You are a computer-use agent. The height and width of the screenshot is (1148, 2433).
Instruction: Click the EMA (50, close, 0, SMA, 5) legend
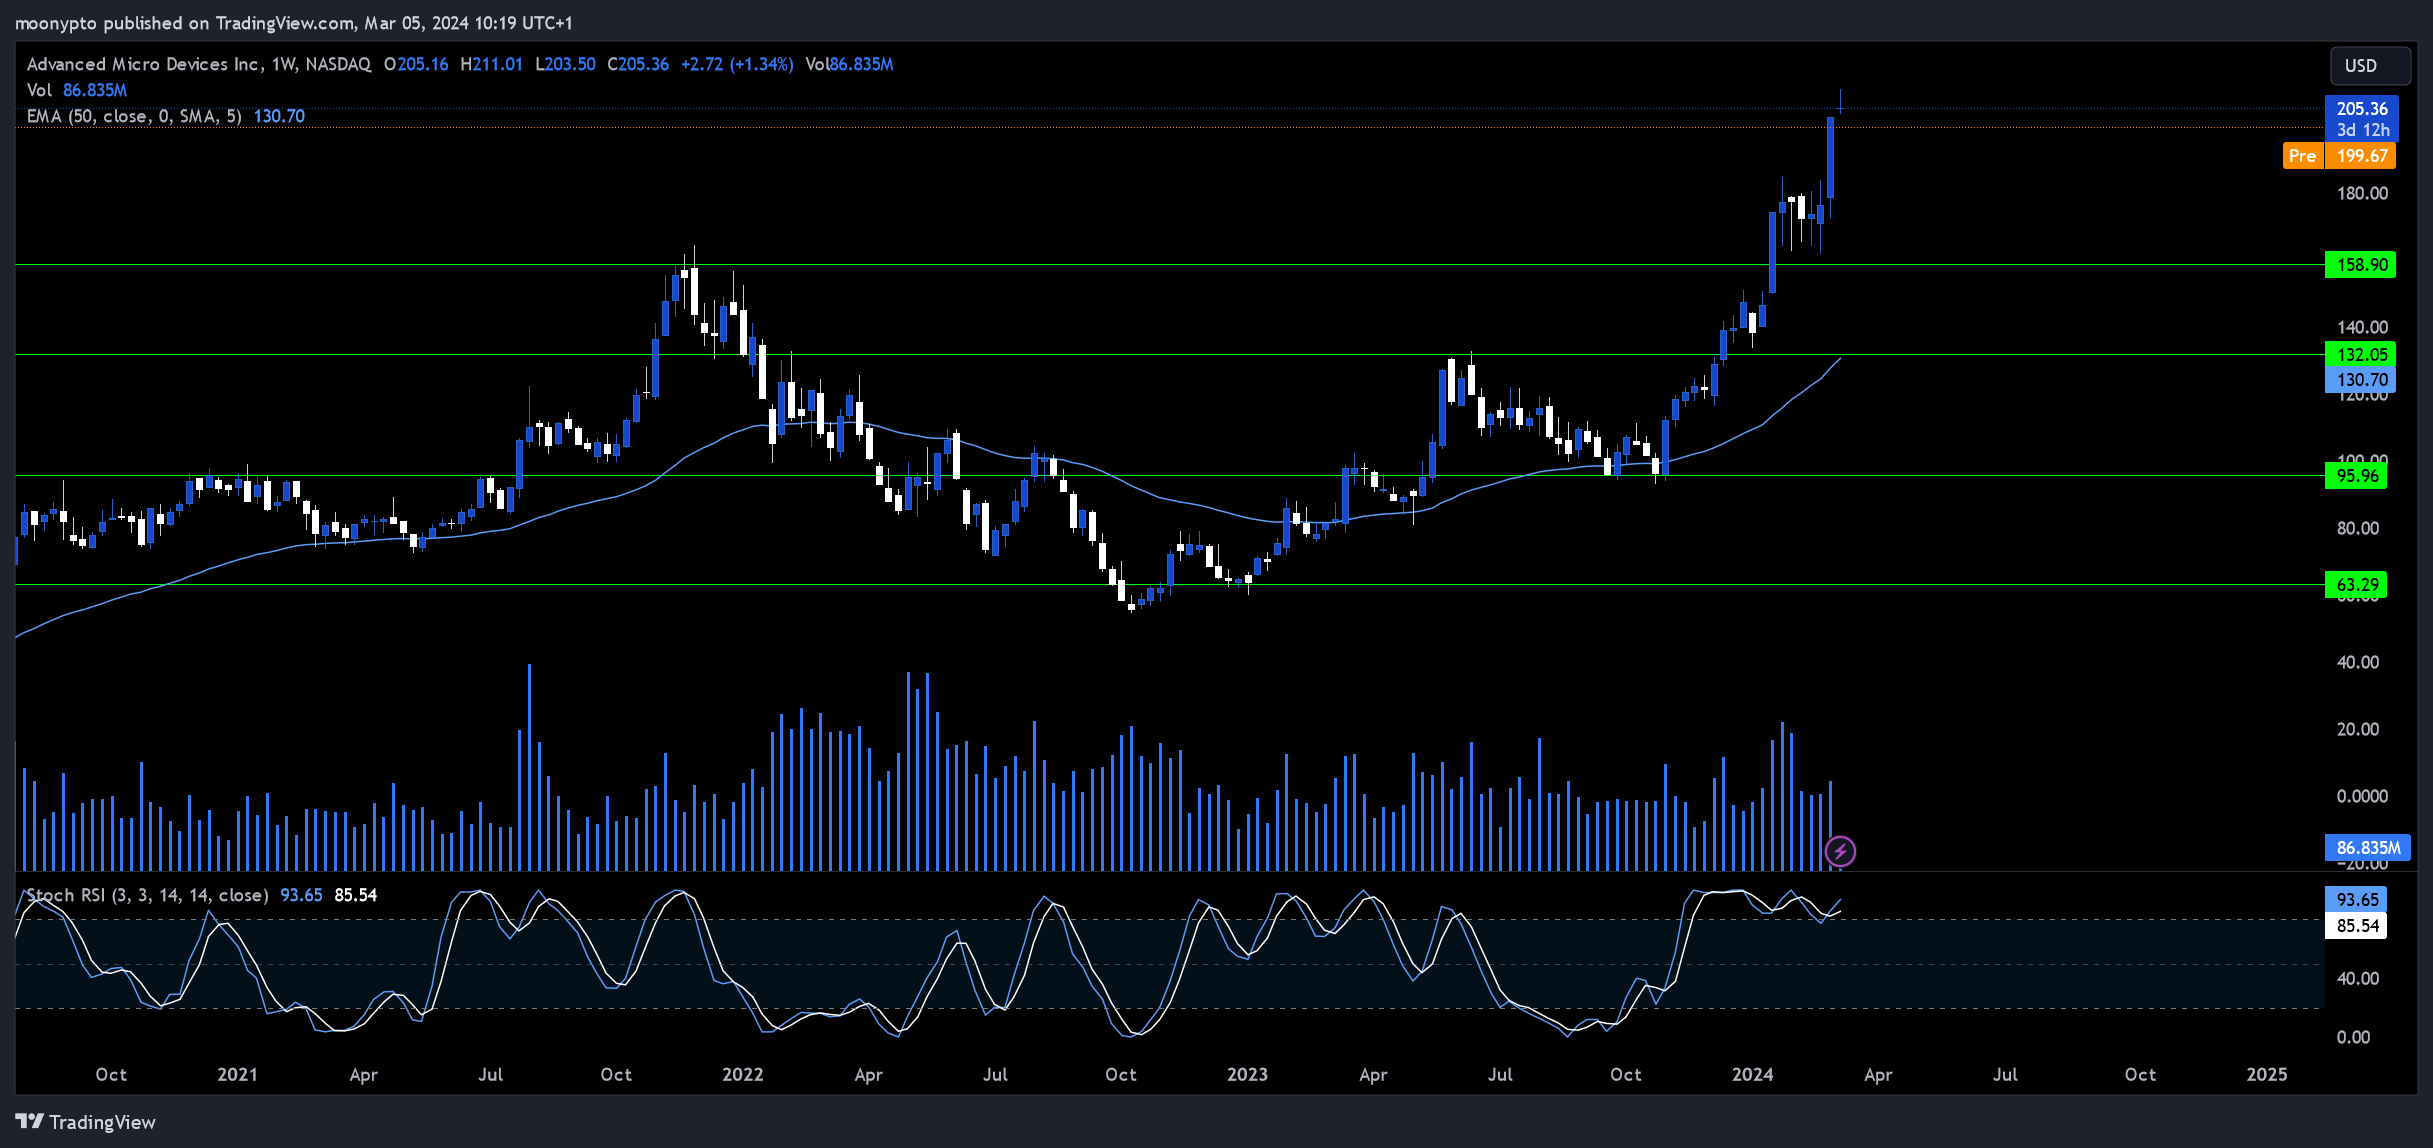[134, 116]
